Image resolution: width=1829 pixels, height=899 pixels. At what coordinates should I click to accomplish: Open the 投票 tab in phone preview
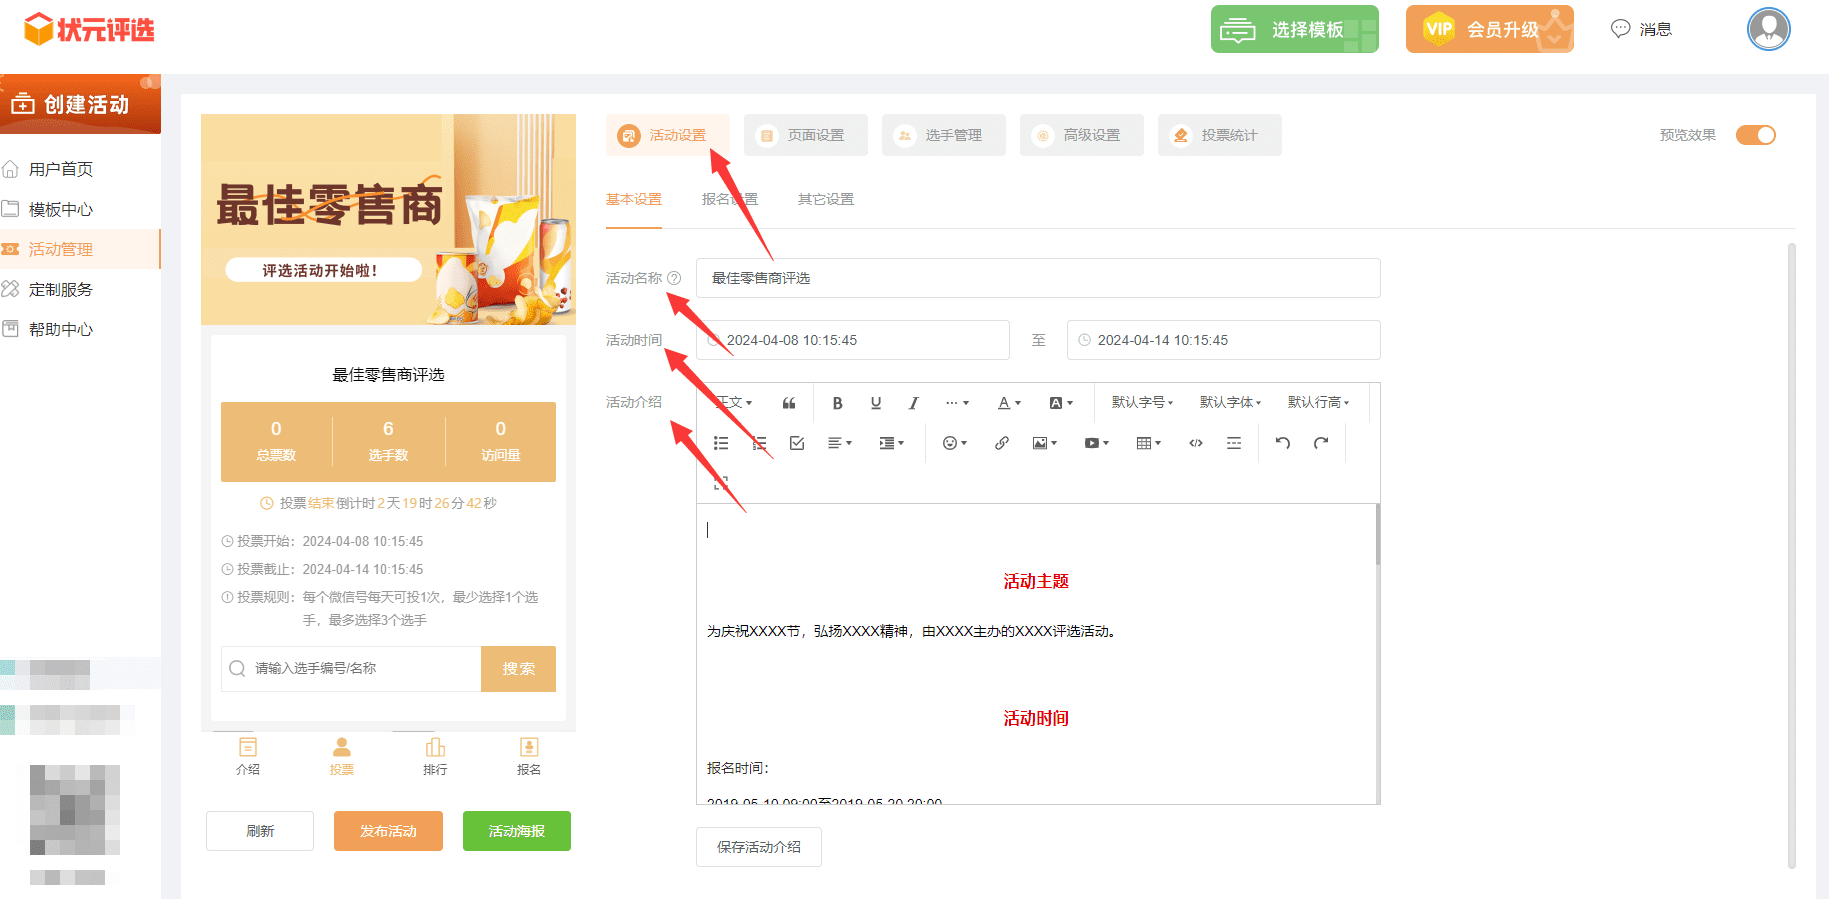click(x=342, y=756)
